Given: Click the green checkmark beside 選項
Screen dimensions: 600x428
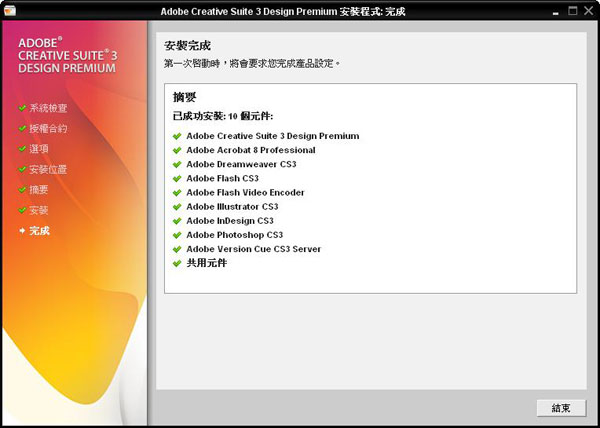Looking at the screenshot, I should pyautogui.click(x=22, y=148).
